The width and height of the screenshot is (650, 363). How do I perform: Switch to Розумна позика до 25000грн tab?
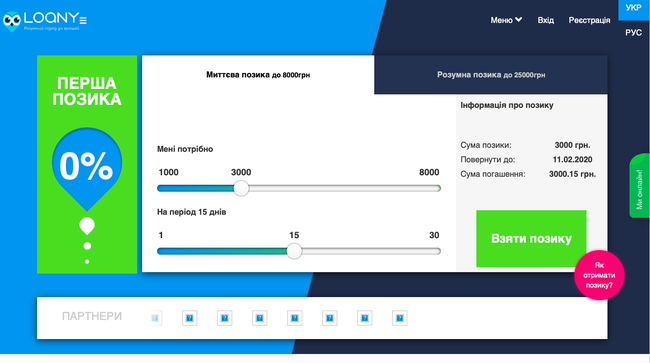491,75
